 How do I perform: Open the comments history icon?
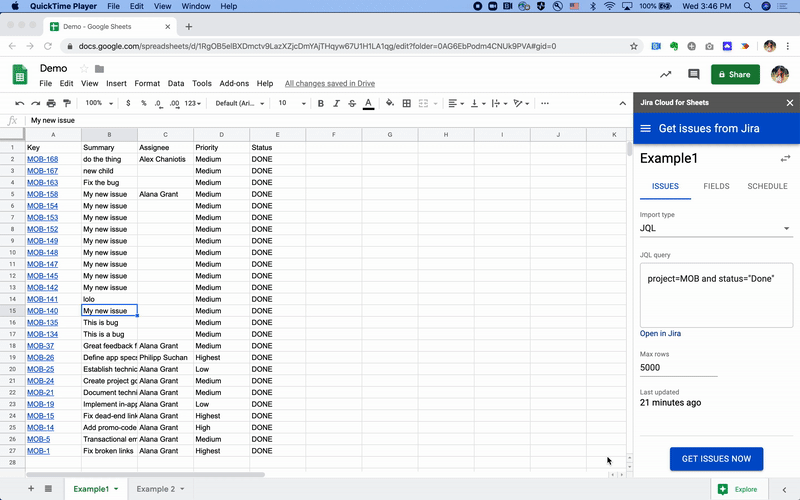[694, 74]
